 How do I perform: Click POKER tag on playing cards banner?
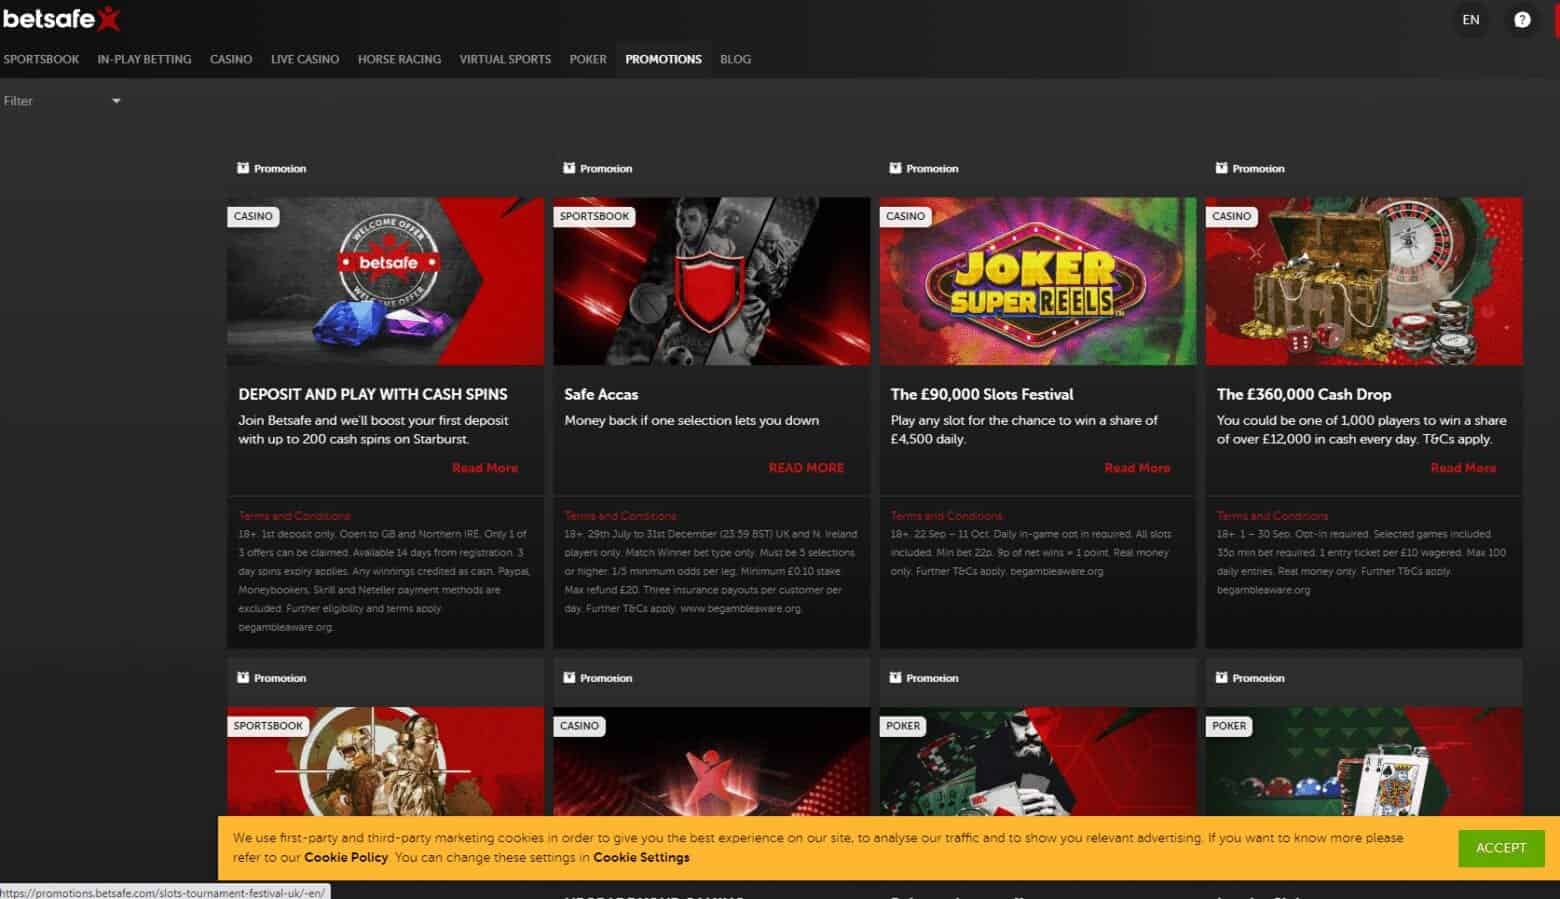pyautogui.click(x=1228, y=726)
